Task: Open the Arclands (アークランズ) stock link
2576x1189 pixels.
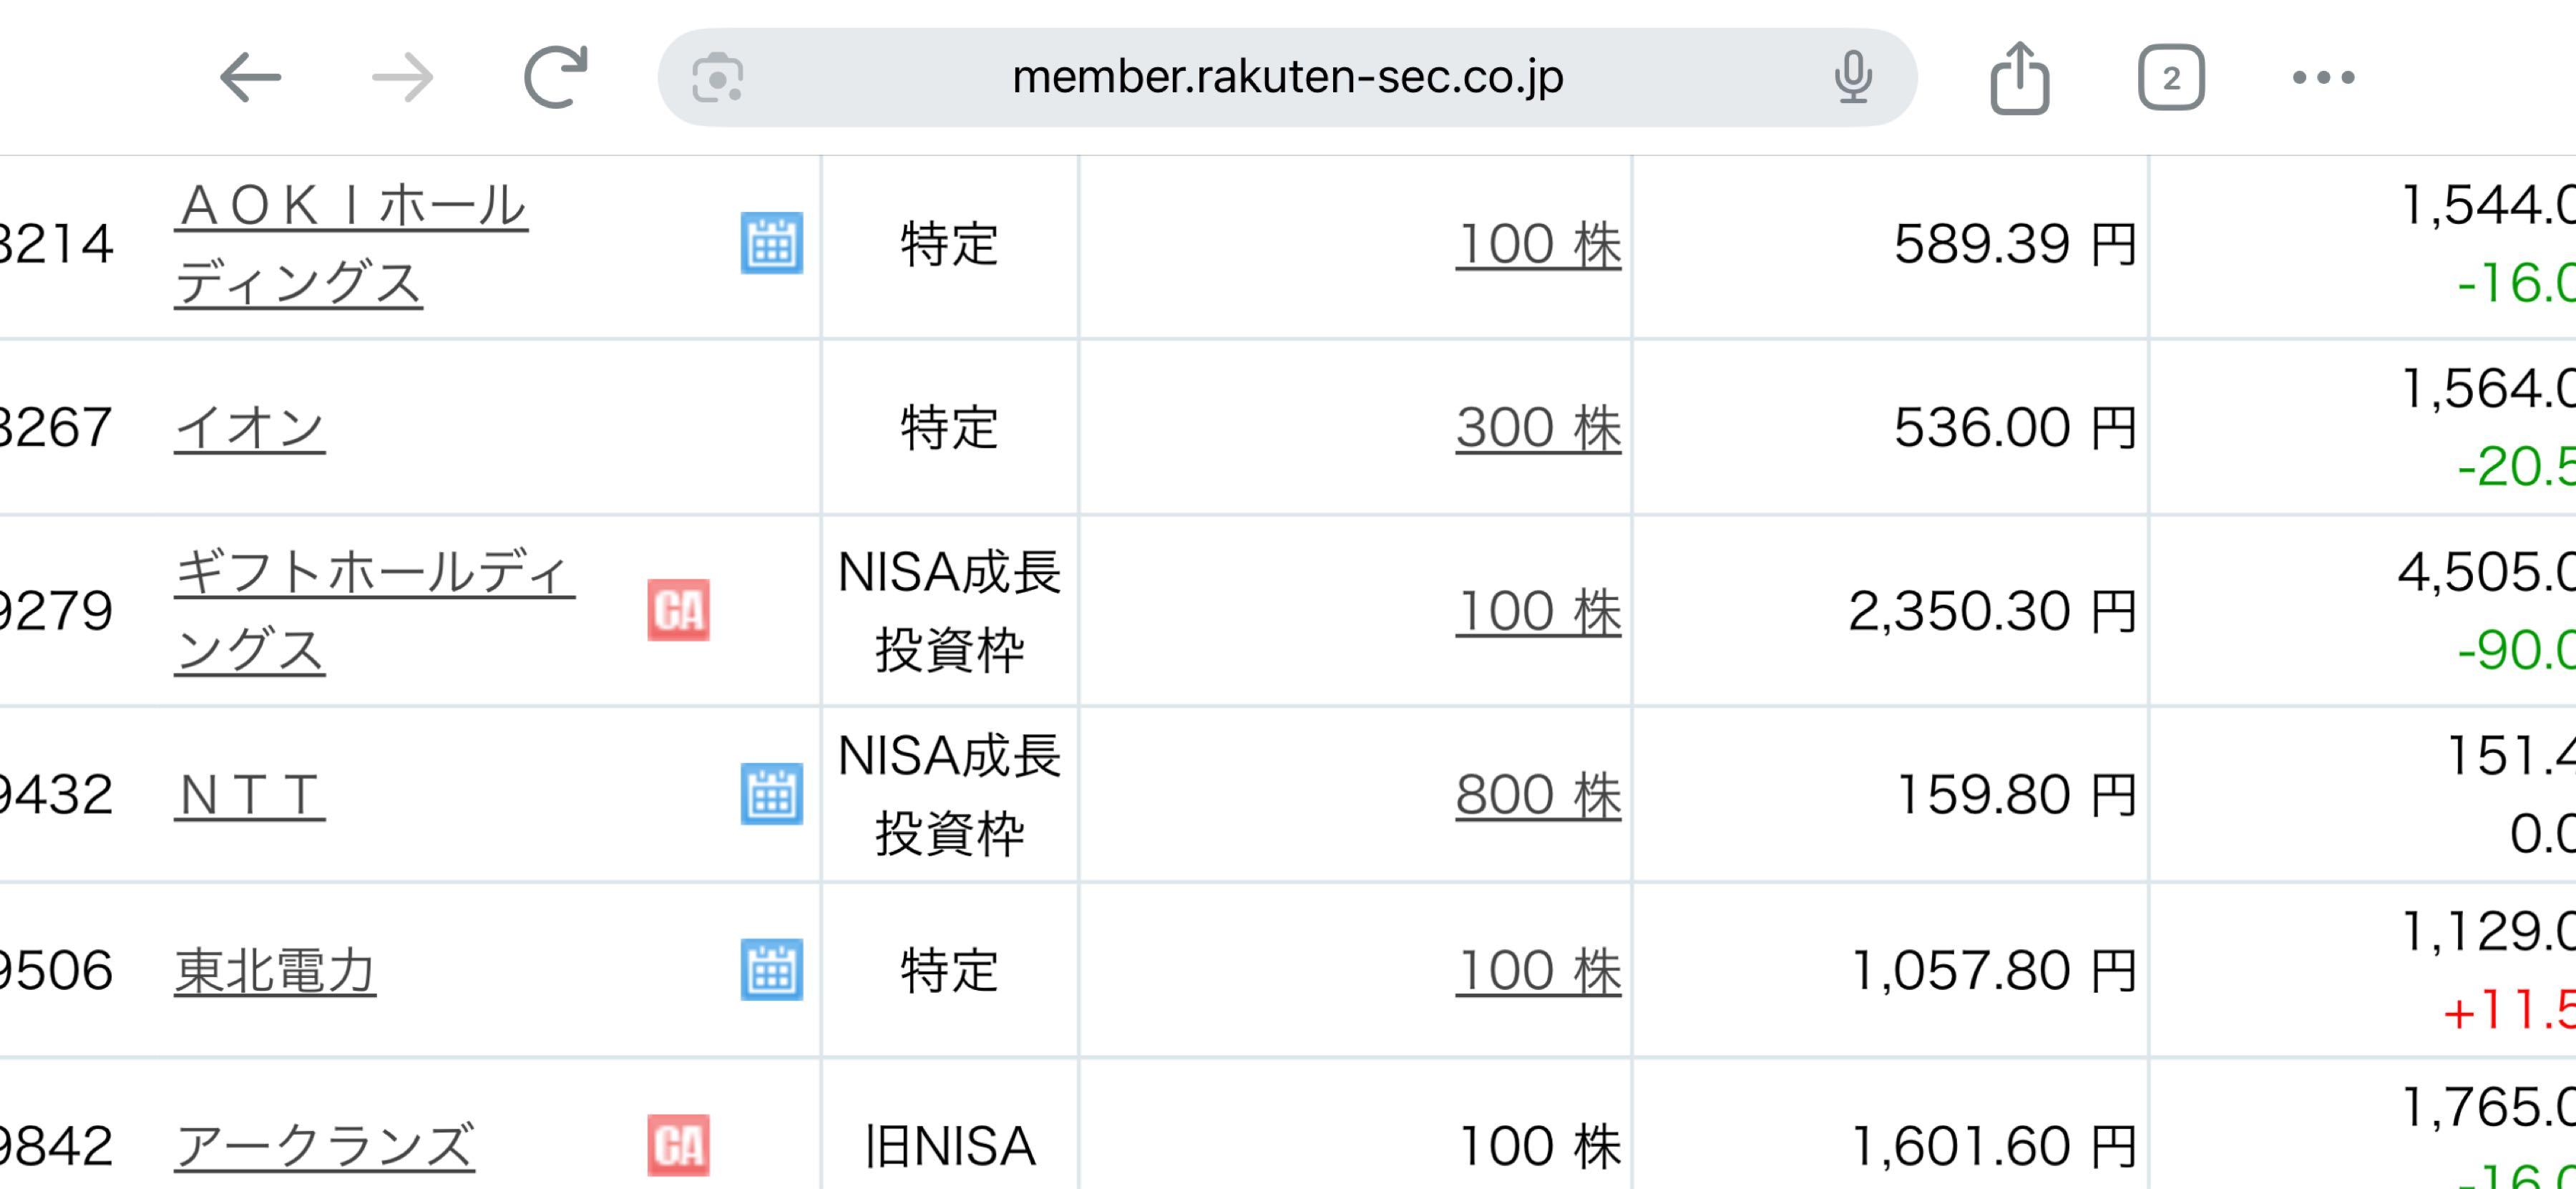Action: (324, 1146)
